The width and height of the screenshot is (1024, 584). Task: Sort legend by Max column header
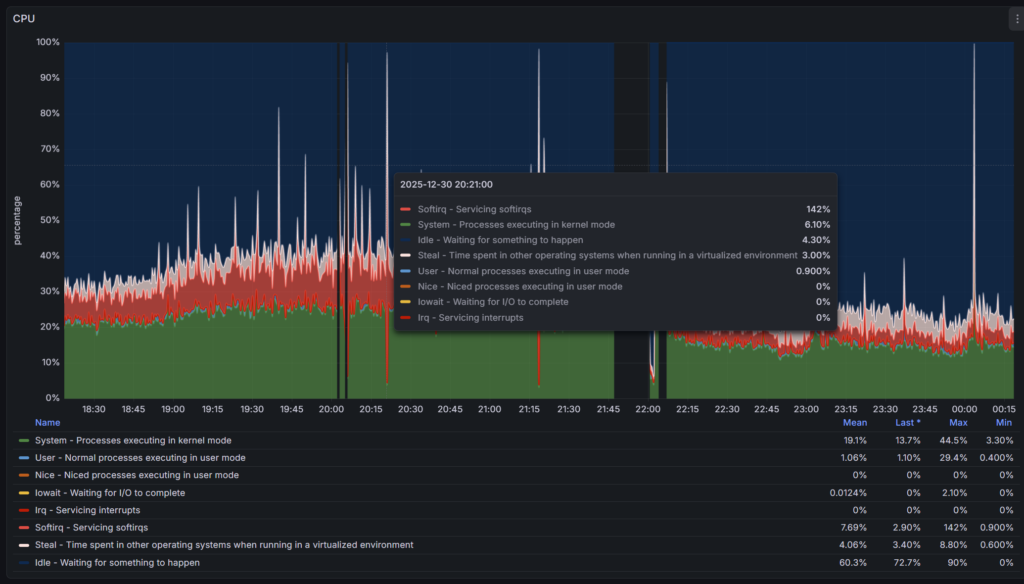point(958,422)
